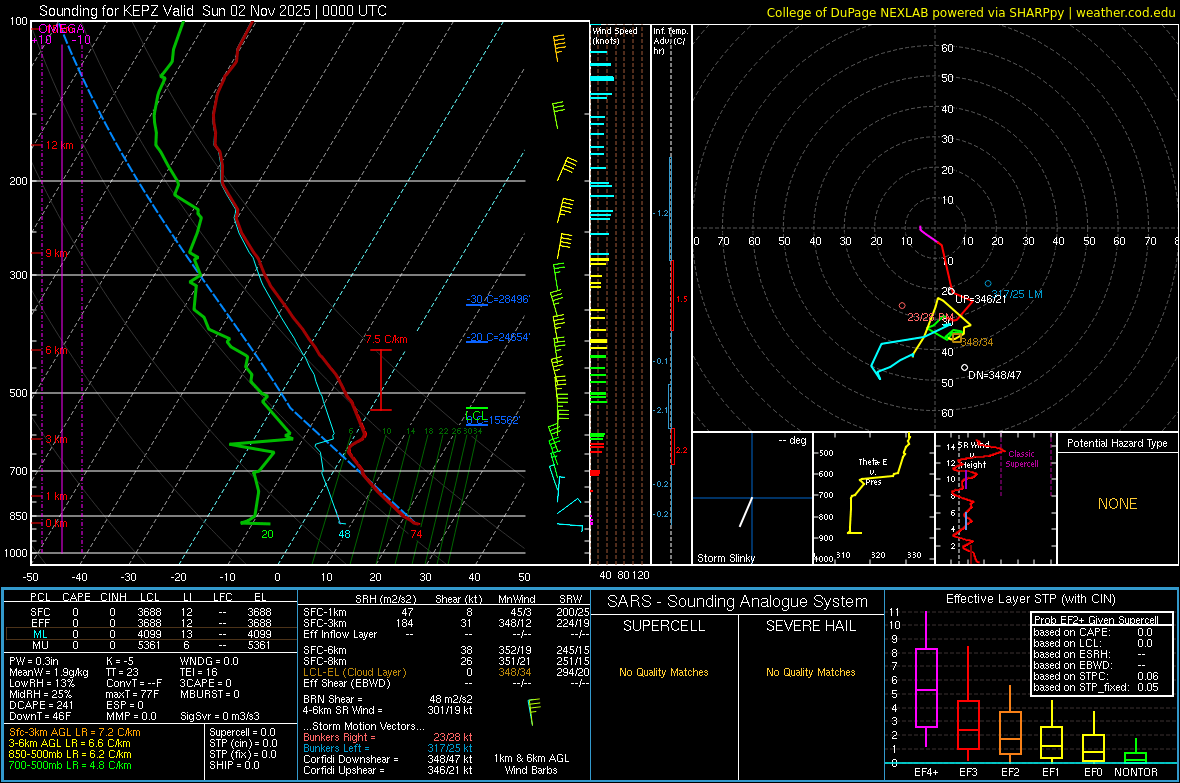
Task: Click the 'SHIP = 0.0' value
Action: (234, 766)
